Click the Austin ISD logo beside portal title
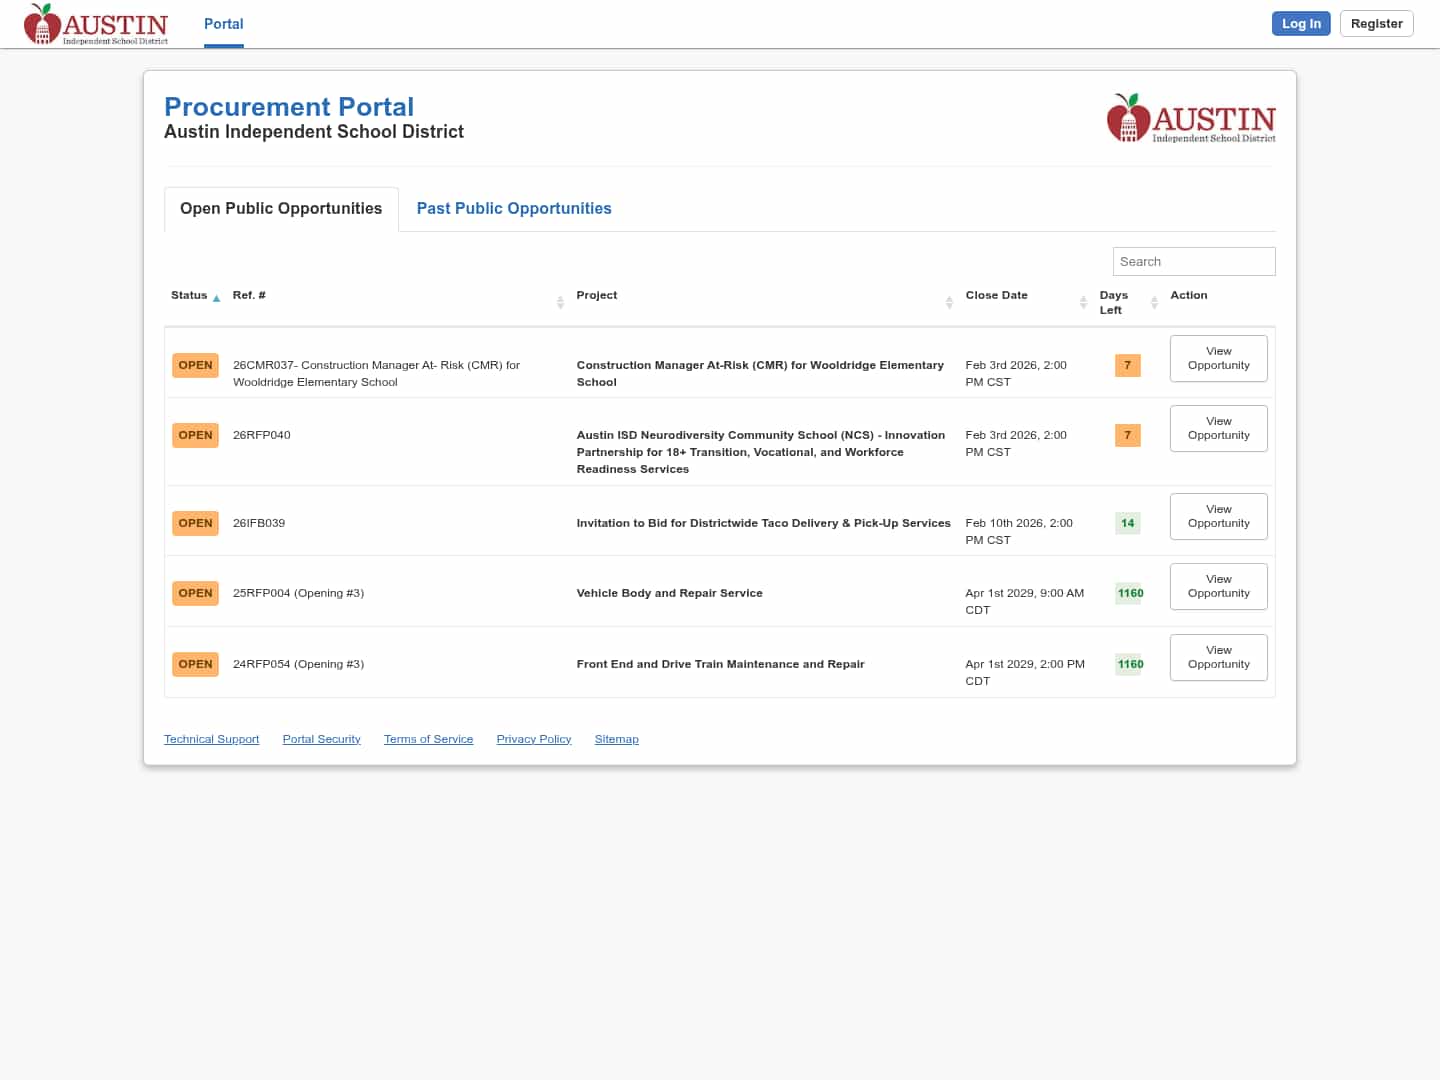 pyautogui.click(x=1190, y=119)
